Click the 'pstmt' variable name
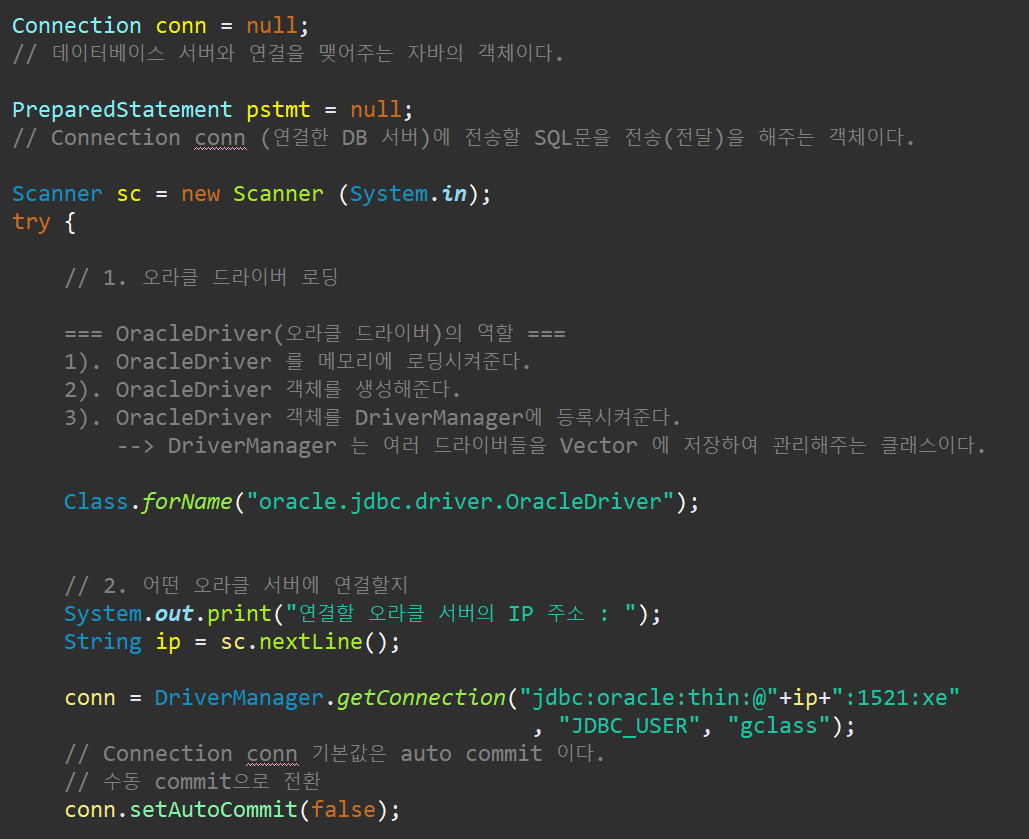Viewport: 1029px width, 839px height. (278, 110)
